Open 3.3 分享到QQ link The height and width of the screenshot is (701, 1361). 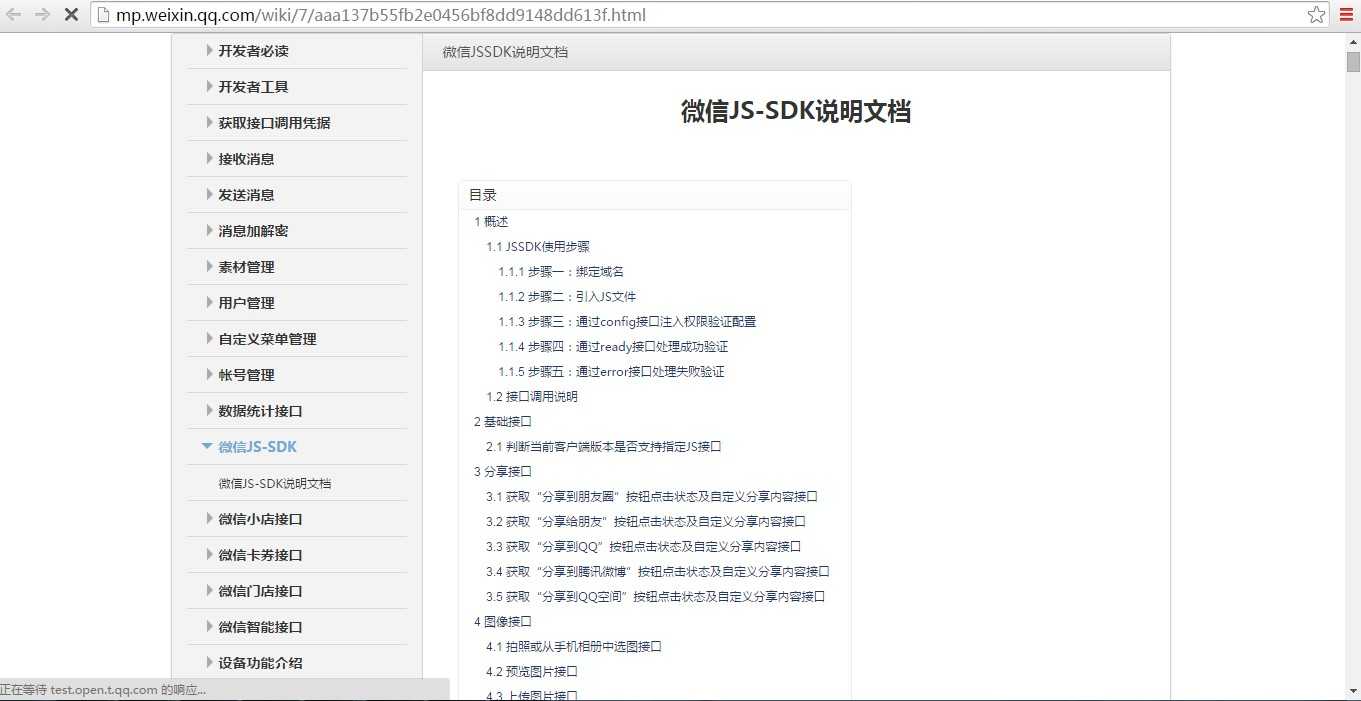coord(644,547)
